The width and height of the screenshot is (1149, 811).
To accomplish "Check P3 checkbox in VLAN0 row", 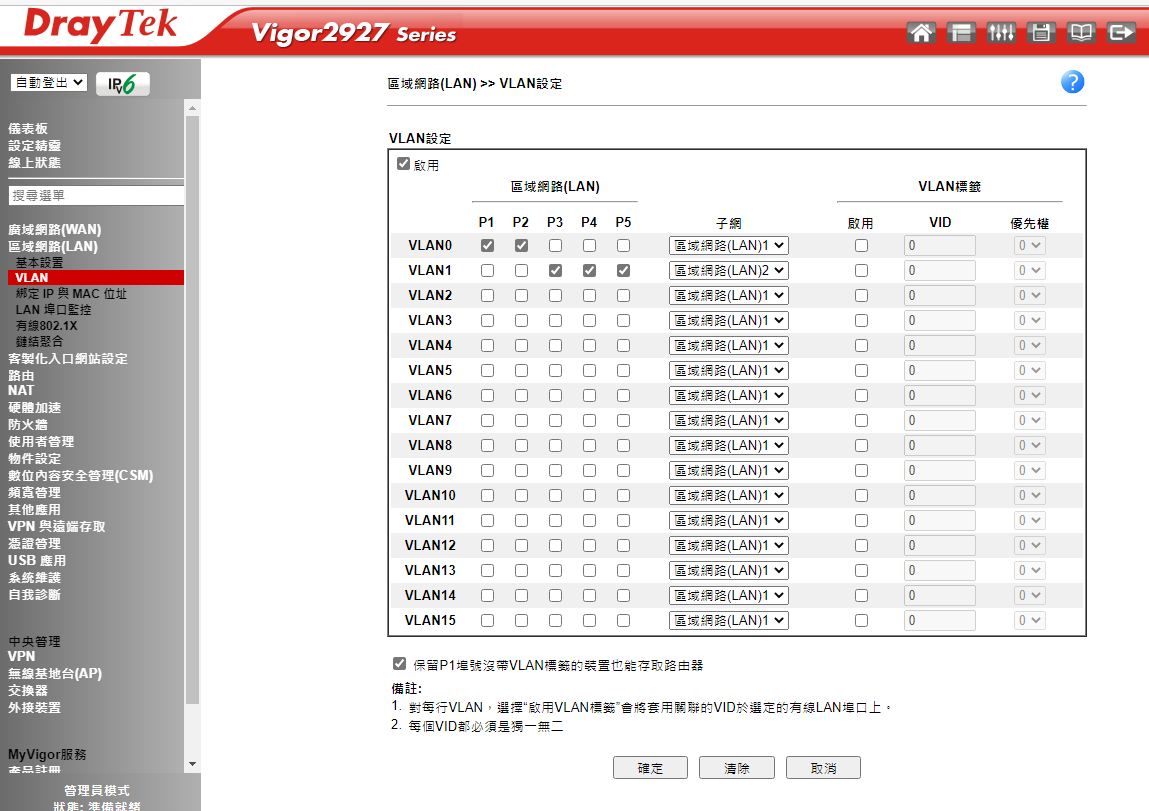I will (x=555, y=246).
